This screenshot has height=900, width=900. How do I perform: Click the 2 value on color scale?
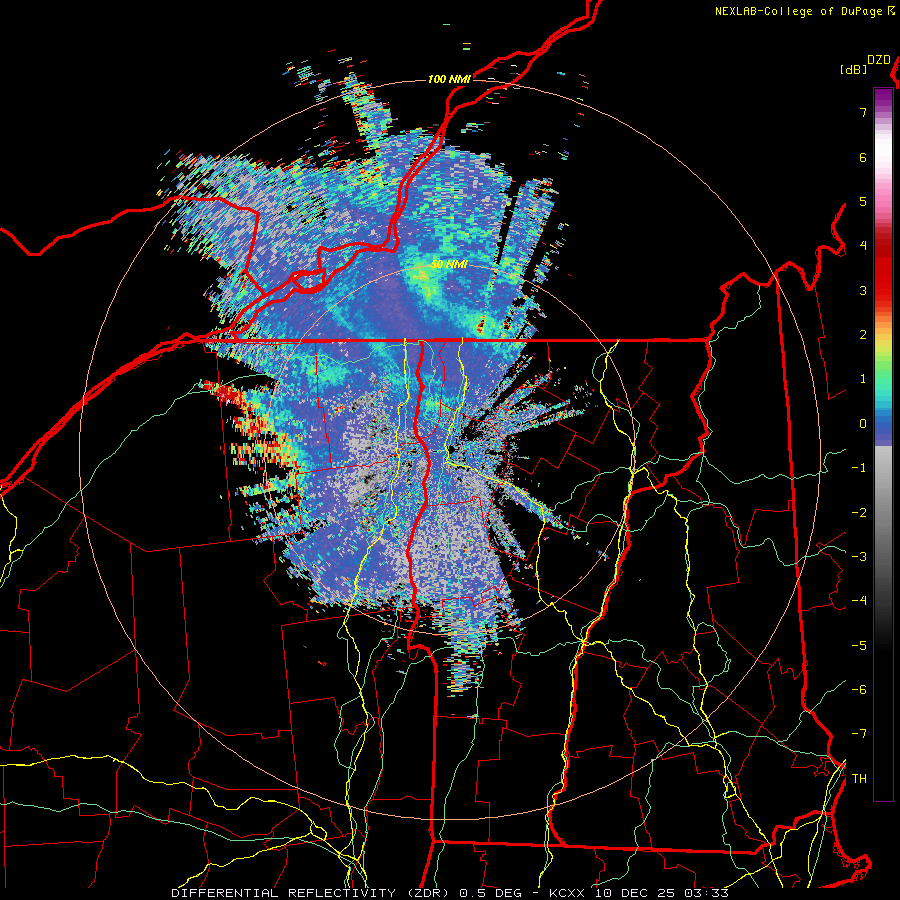point(863,335)
